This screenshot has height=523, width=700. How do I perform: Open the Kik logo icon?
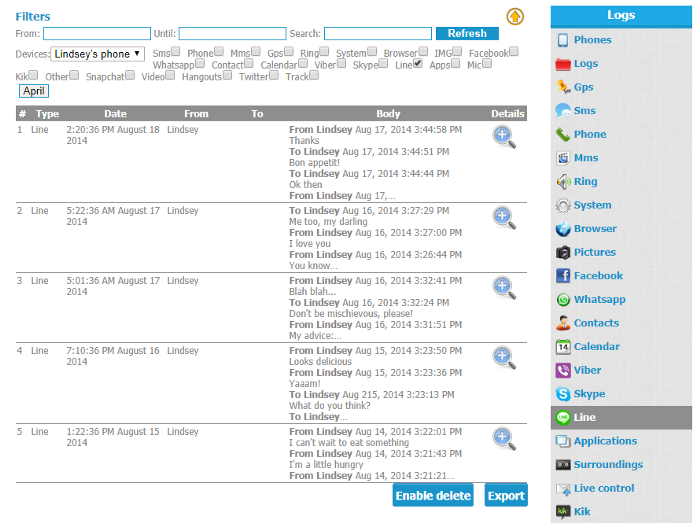563,511
